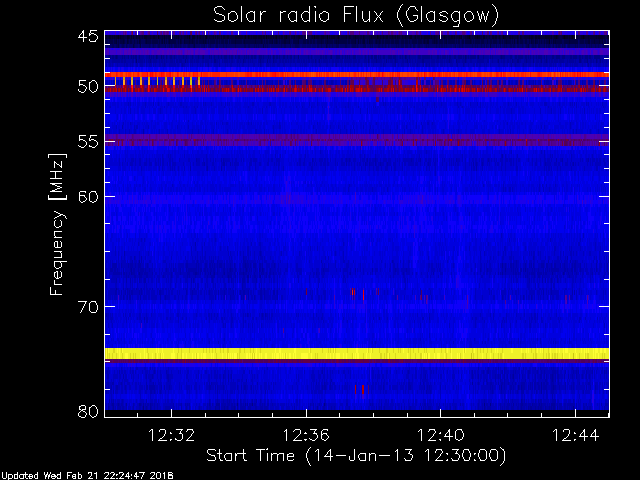
Task: Click the "Start Time (14-Jan-13 12:30:00)" label
Action: (356, 455)
